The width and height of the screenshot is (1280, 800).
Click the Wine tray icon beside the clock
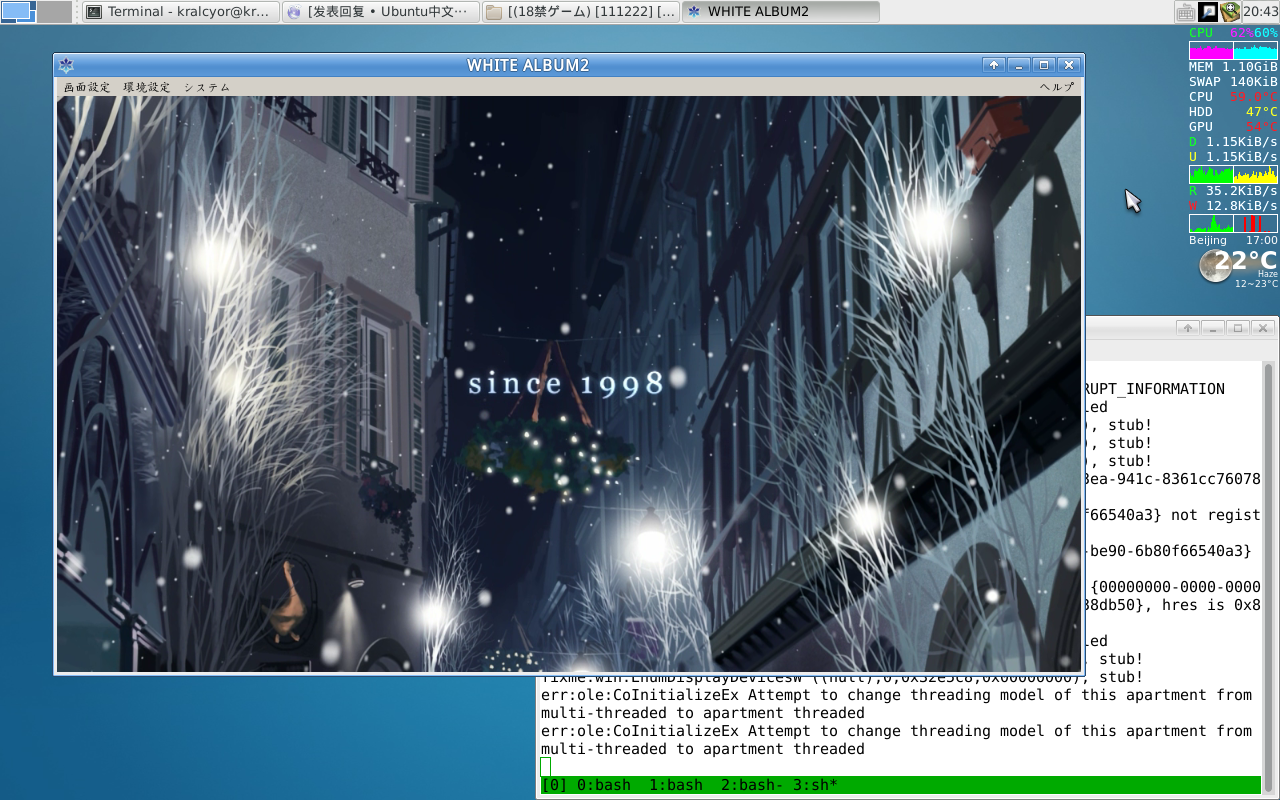1230,12
